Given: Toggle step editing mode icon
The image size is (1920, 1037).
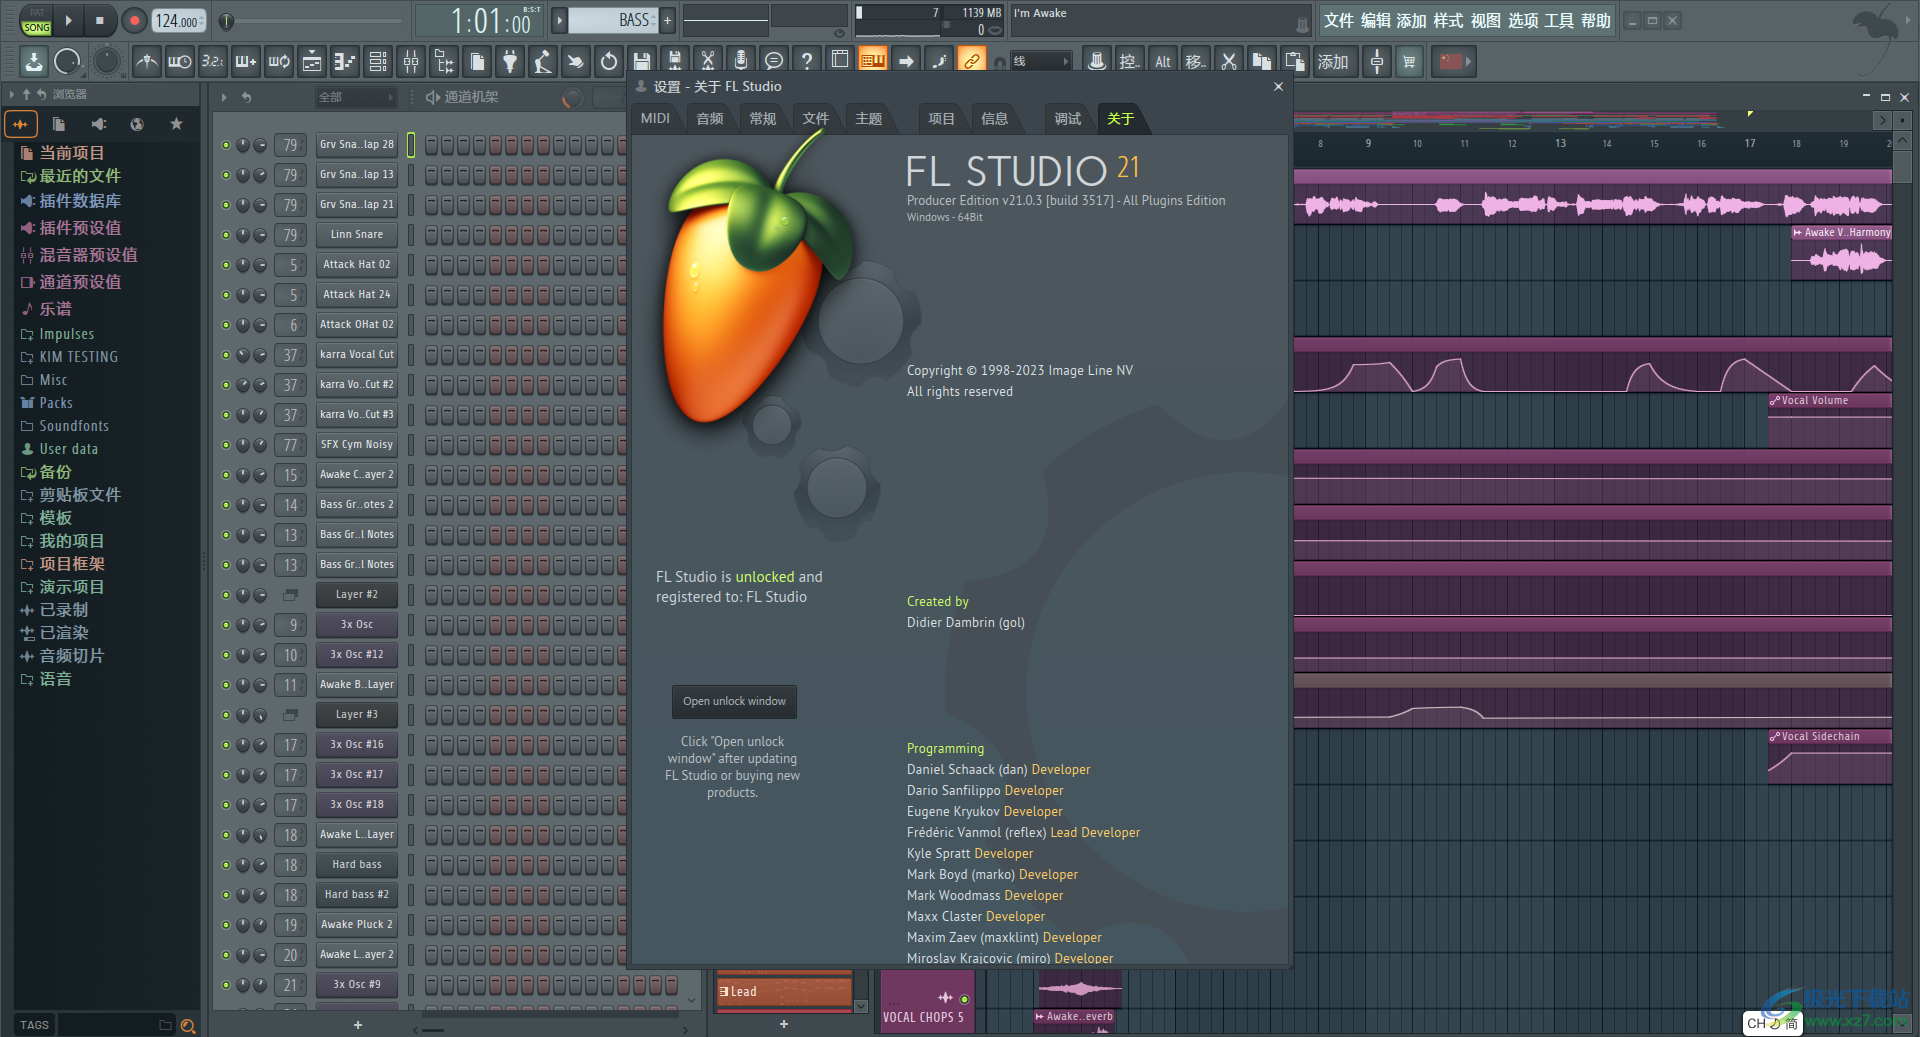Looking at the screenshot, I should coord(246,62).
